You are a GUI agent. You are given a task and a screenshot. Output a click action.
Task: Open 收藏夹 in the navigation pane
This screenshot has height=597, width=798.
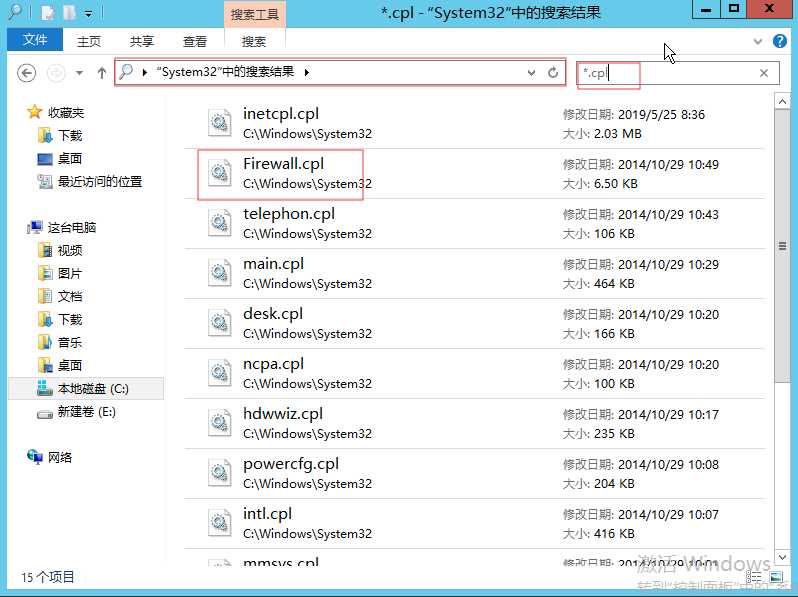(x=66, y=112)
